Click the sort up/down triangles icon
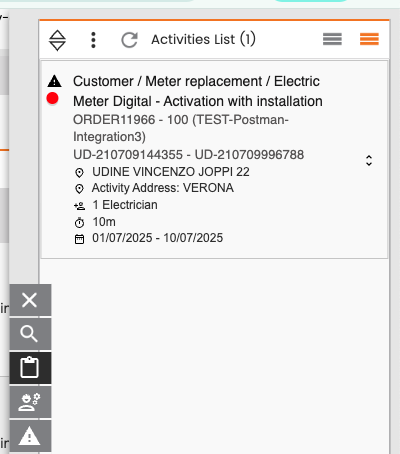 [57, 40]
